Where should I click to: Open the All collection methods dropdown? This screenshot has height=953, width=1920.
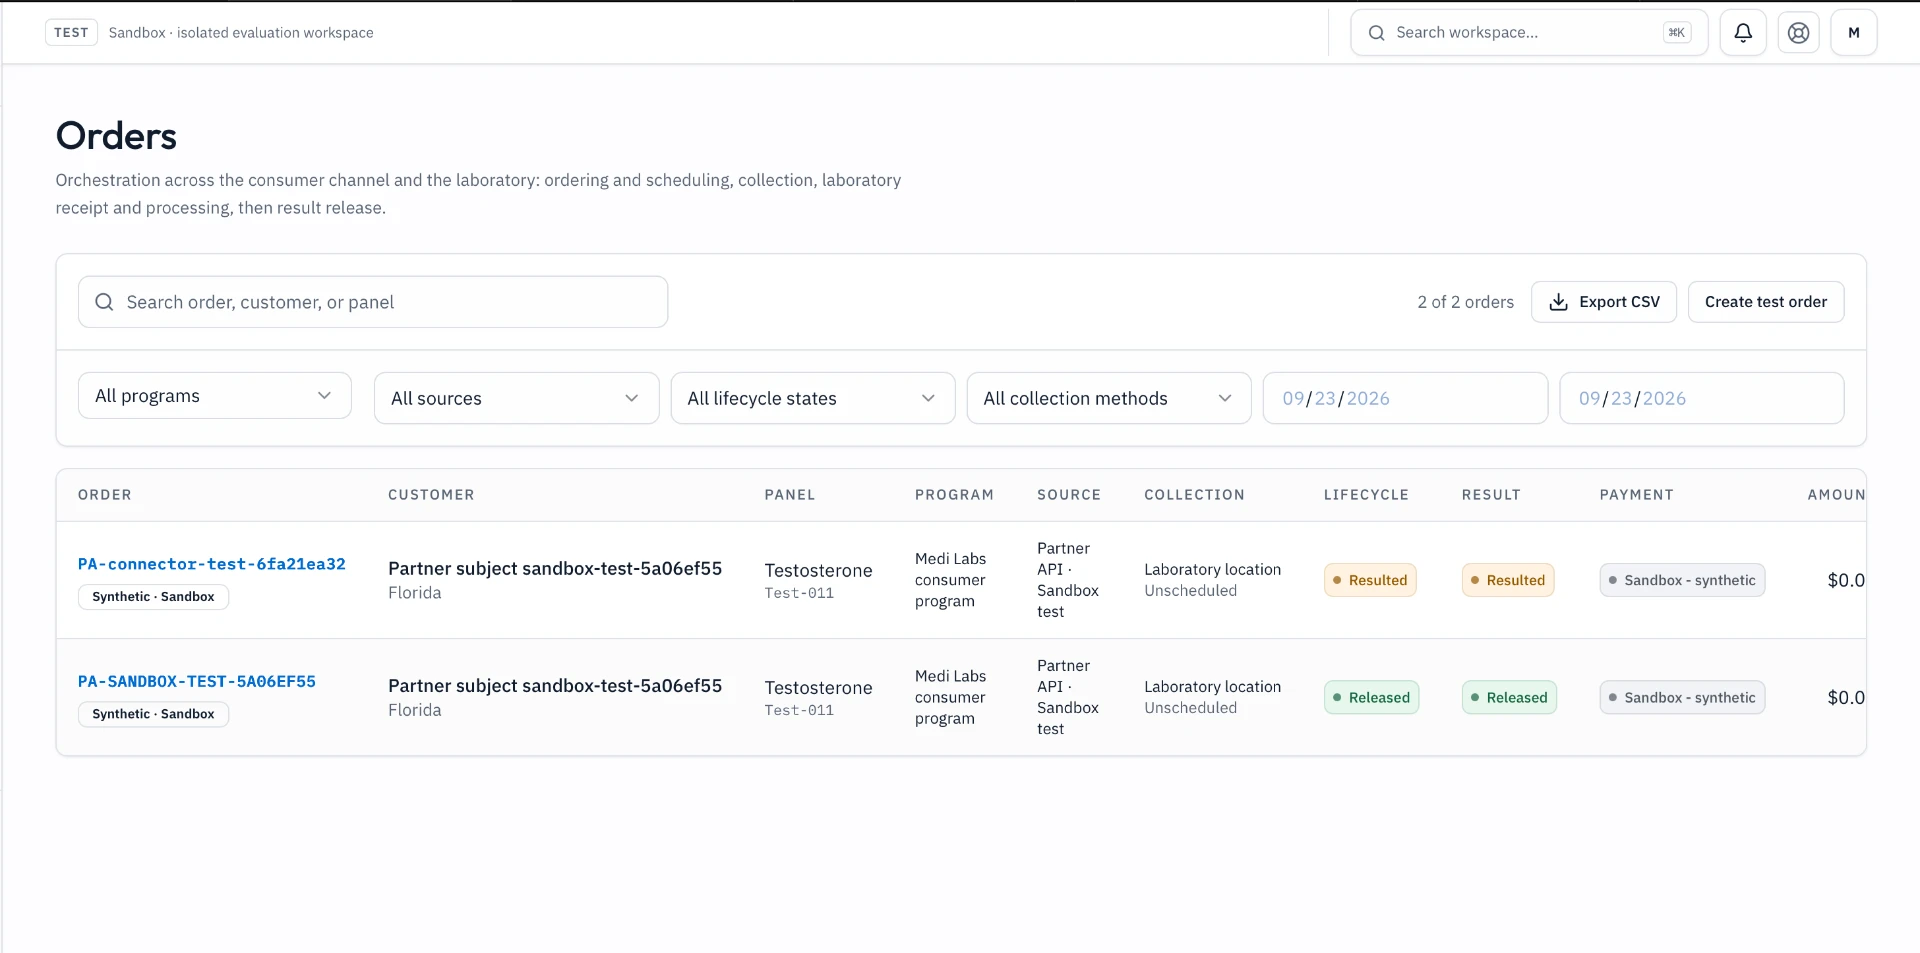1109,398
